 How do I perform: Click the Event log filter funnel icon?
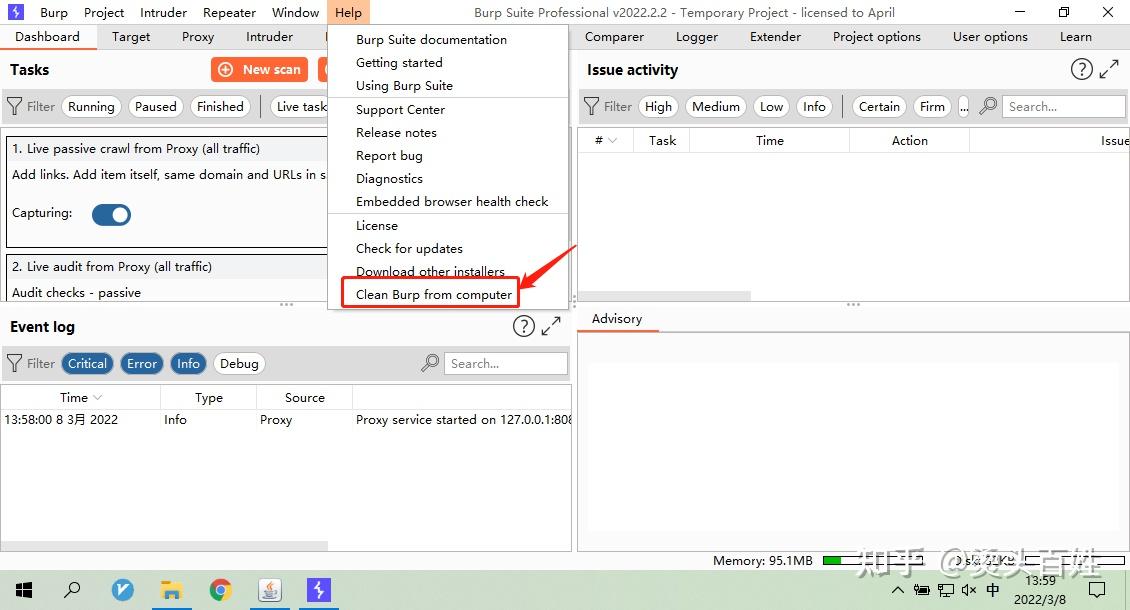(x=14, y=363)
